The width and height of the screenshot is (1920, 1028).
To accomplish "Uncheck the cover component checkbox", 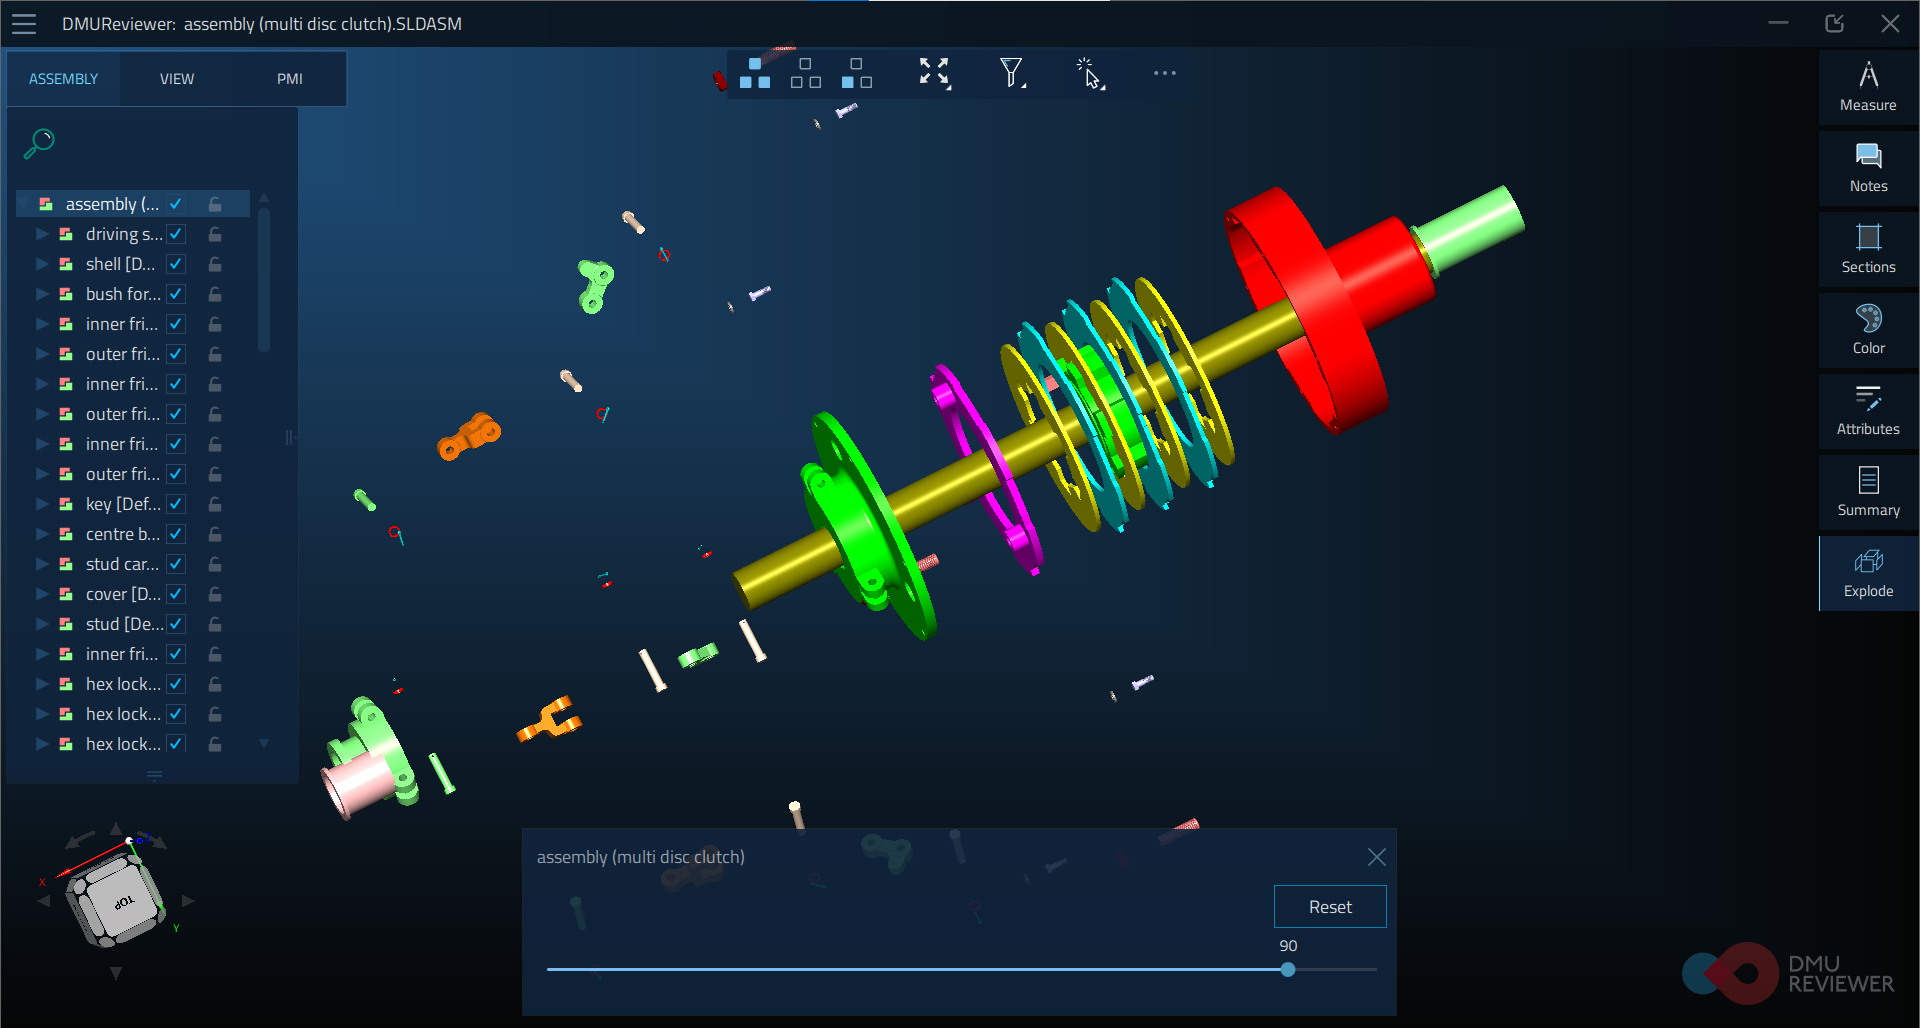I will click(x=175, y=593).
